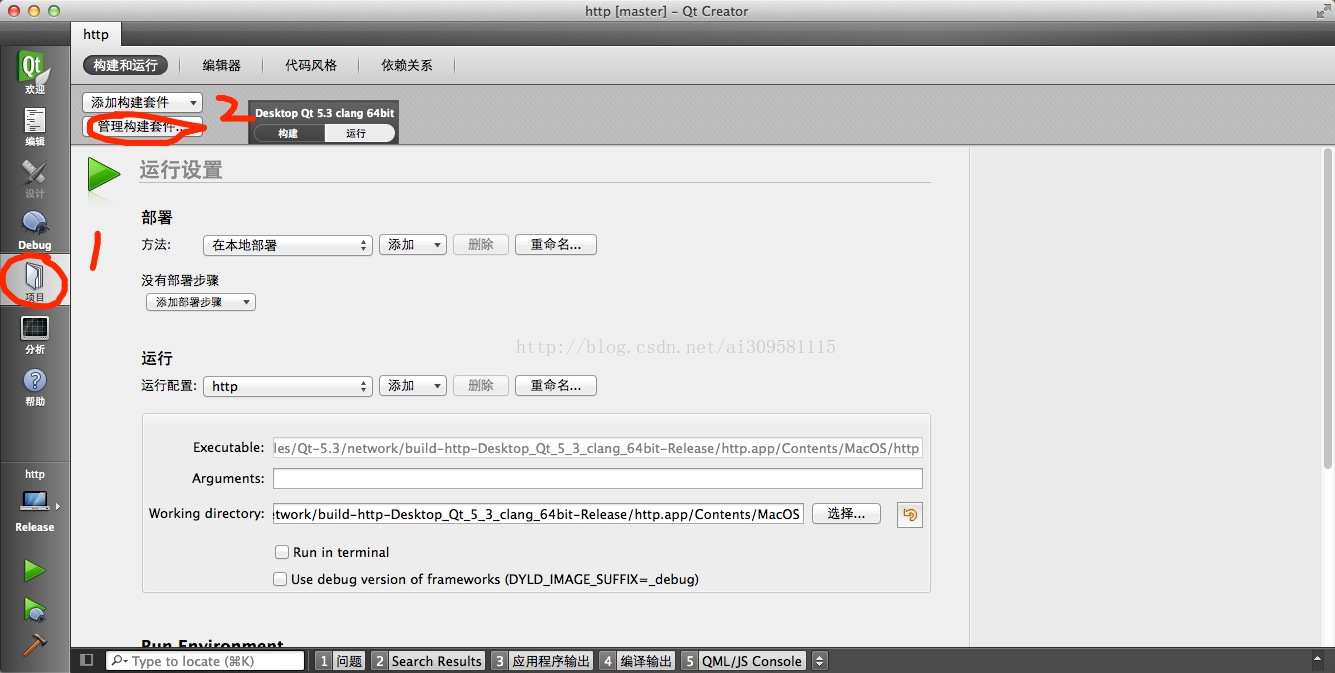Click the fullscreen icon in title bar
This screenshot has width=1335, height=673.
tap(1322, 11)
